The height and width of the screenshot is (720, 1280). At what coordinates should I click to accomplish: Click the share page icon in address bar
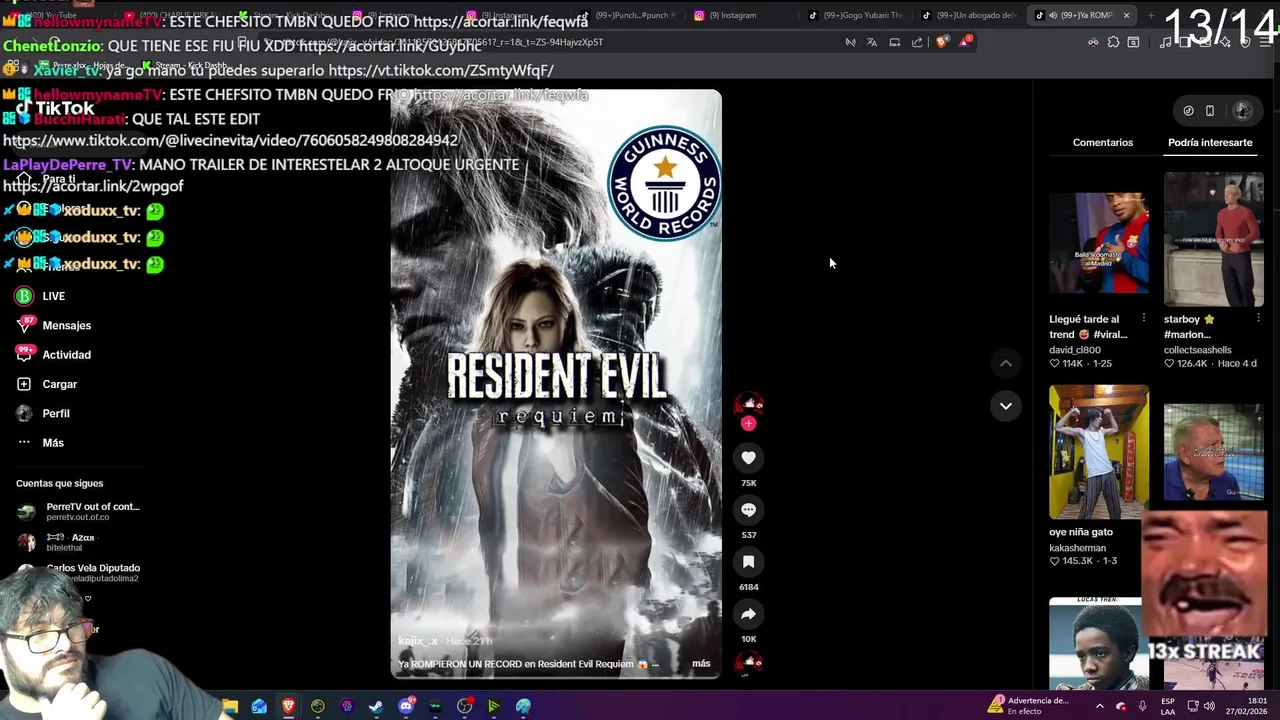tap(917, 42)
